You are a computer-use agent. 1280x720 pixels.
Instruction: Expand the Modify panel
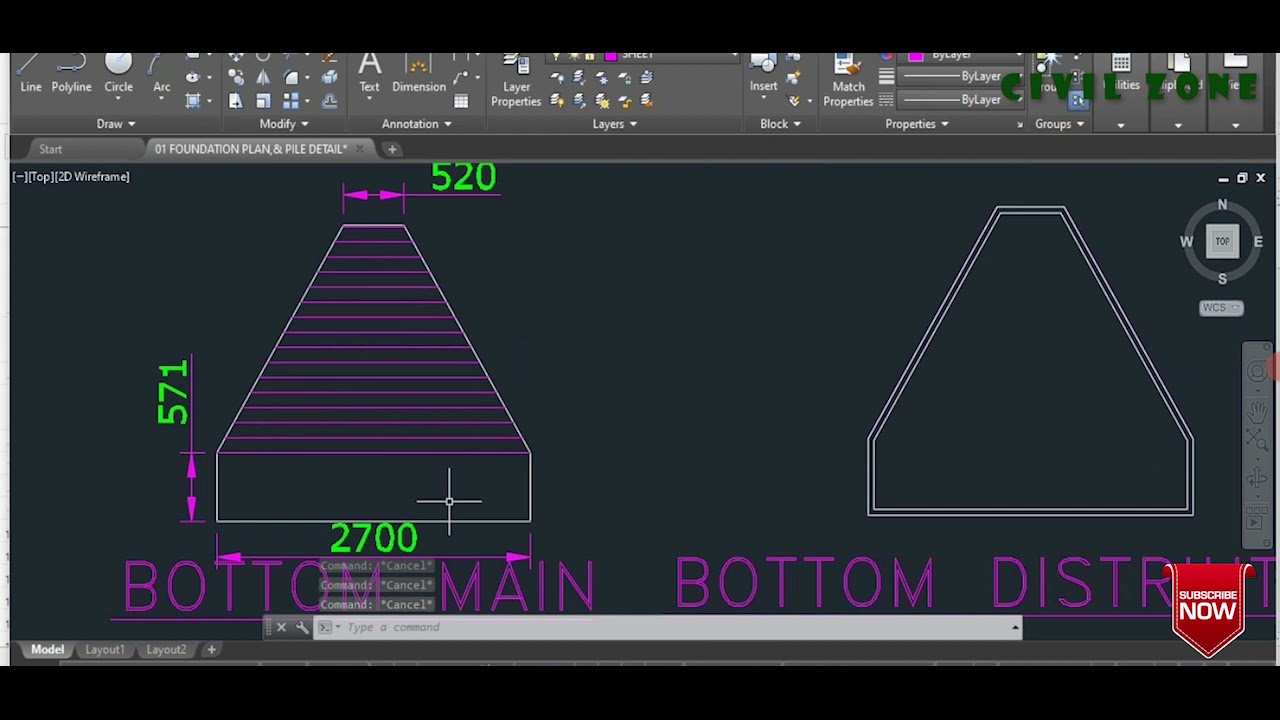point(284,124)
